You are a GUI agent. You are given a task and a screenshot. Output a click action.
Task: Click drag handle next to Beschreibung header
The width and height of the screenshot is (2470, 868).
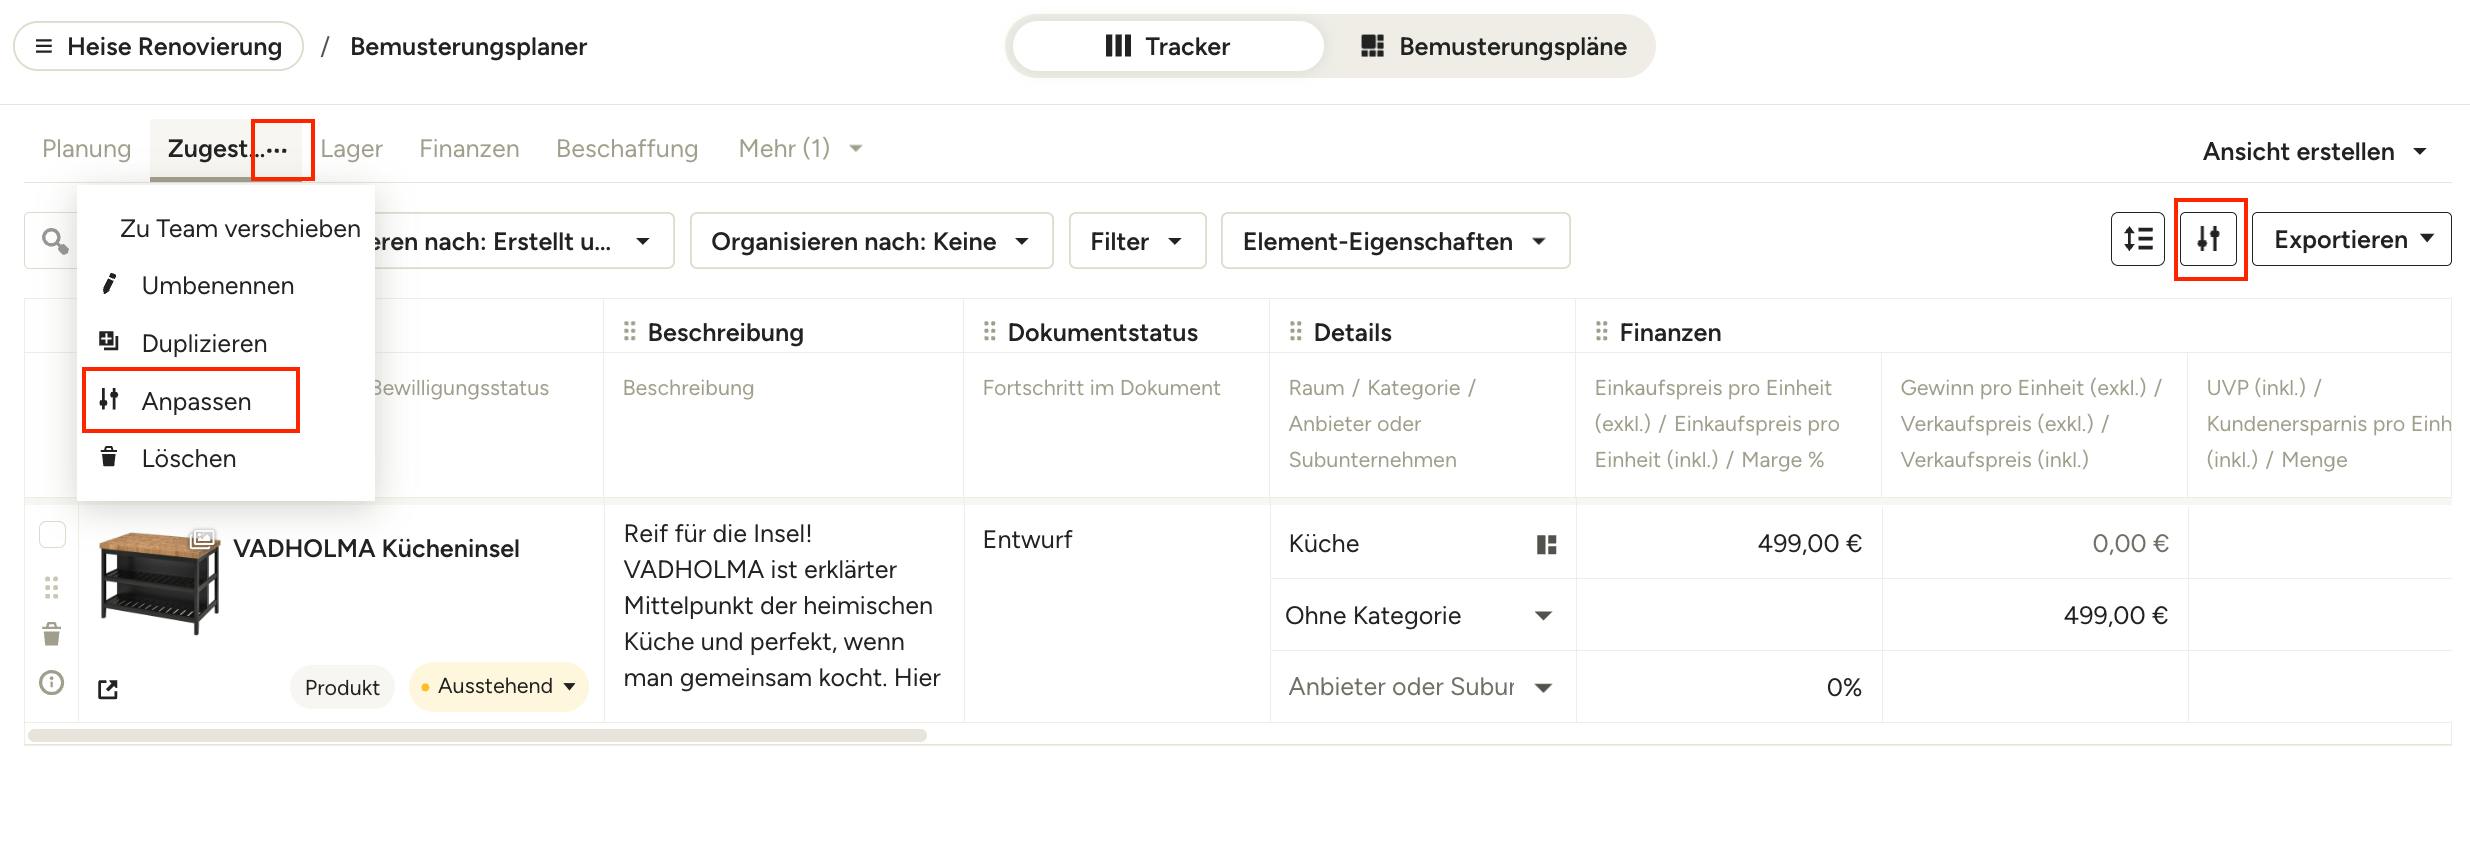630,331
